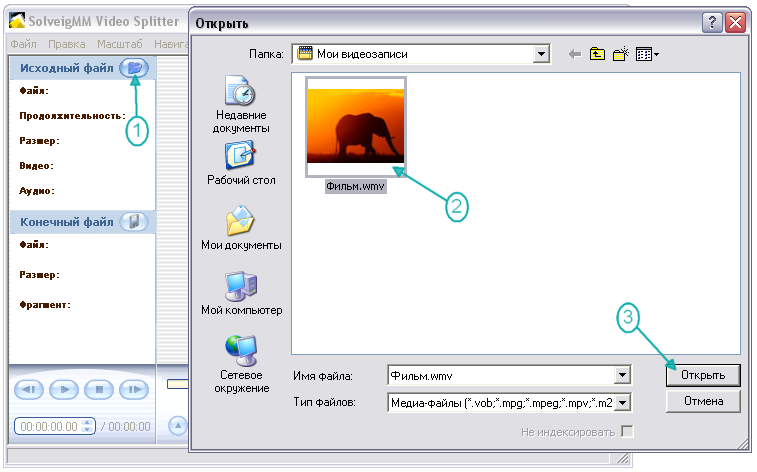757x472 pixels.
Task: Open Мои документы in places bar
Action: click(241, 228)
